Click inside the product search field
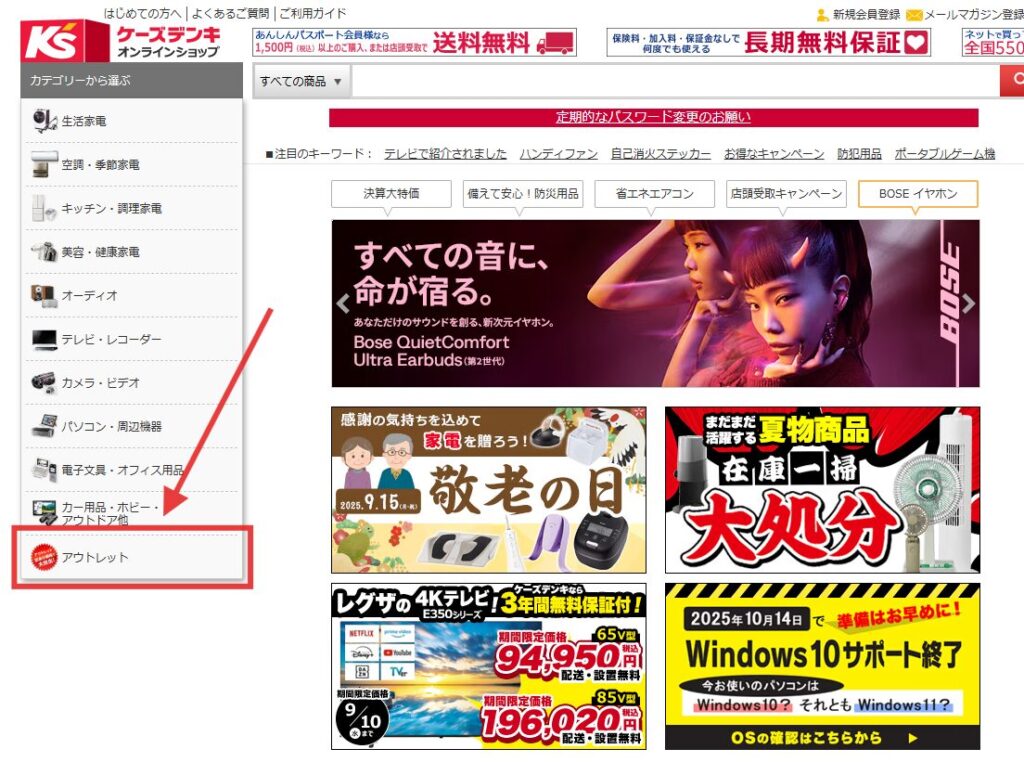 coord(675,82)
